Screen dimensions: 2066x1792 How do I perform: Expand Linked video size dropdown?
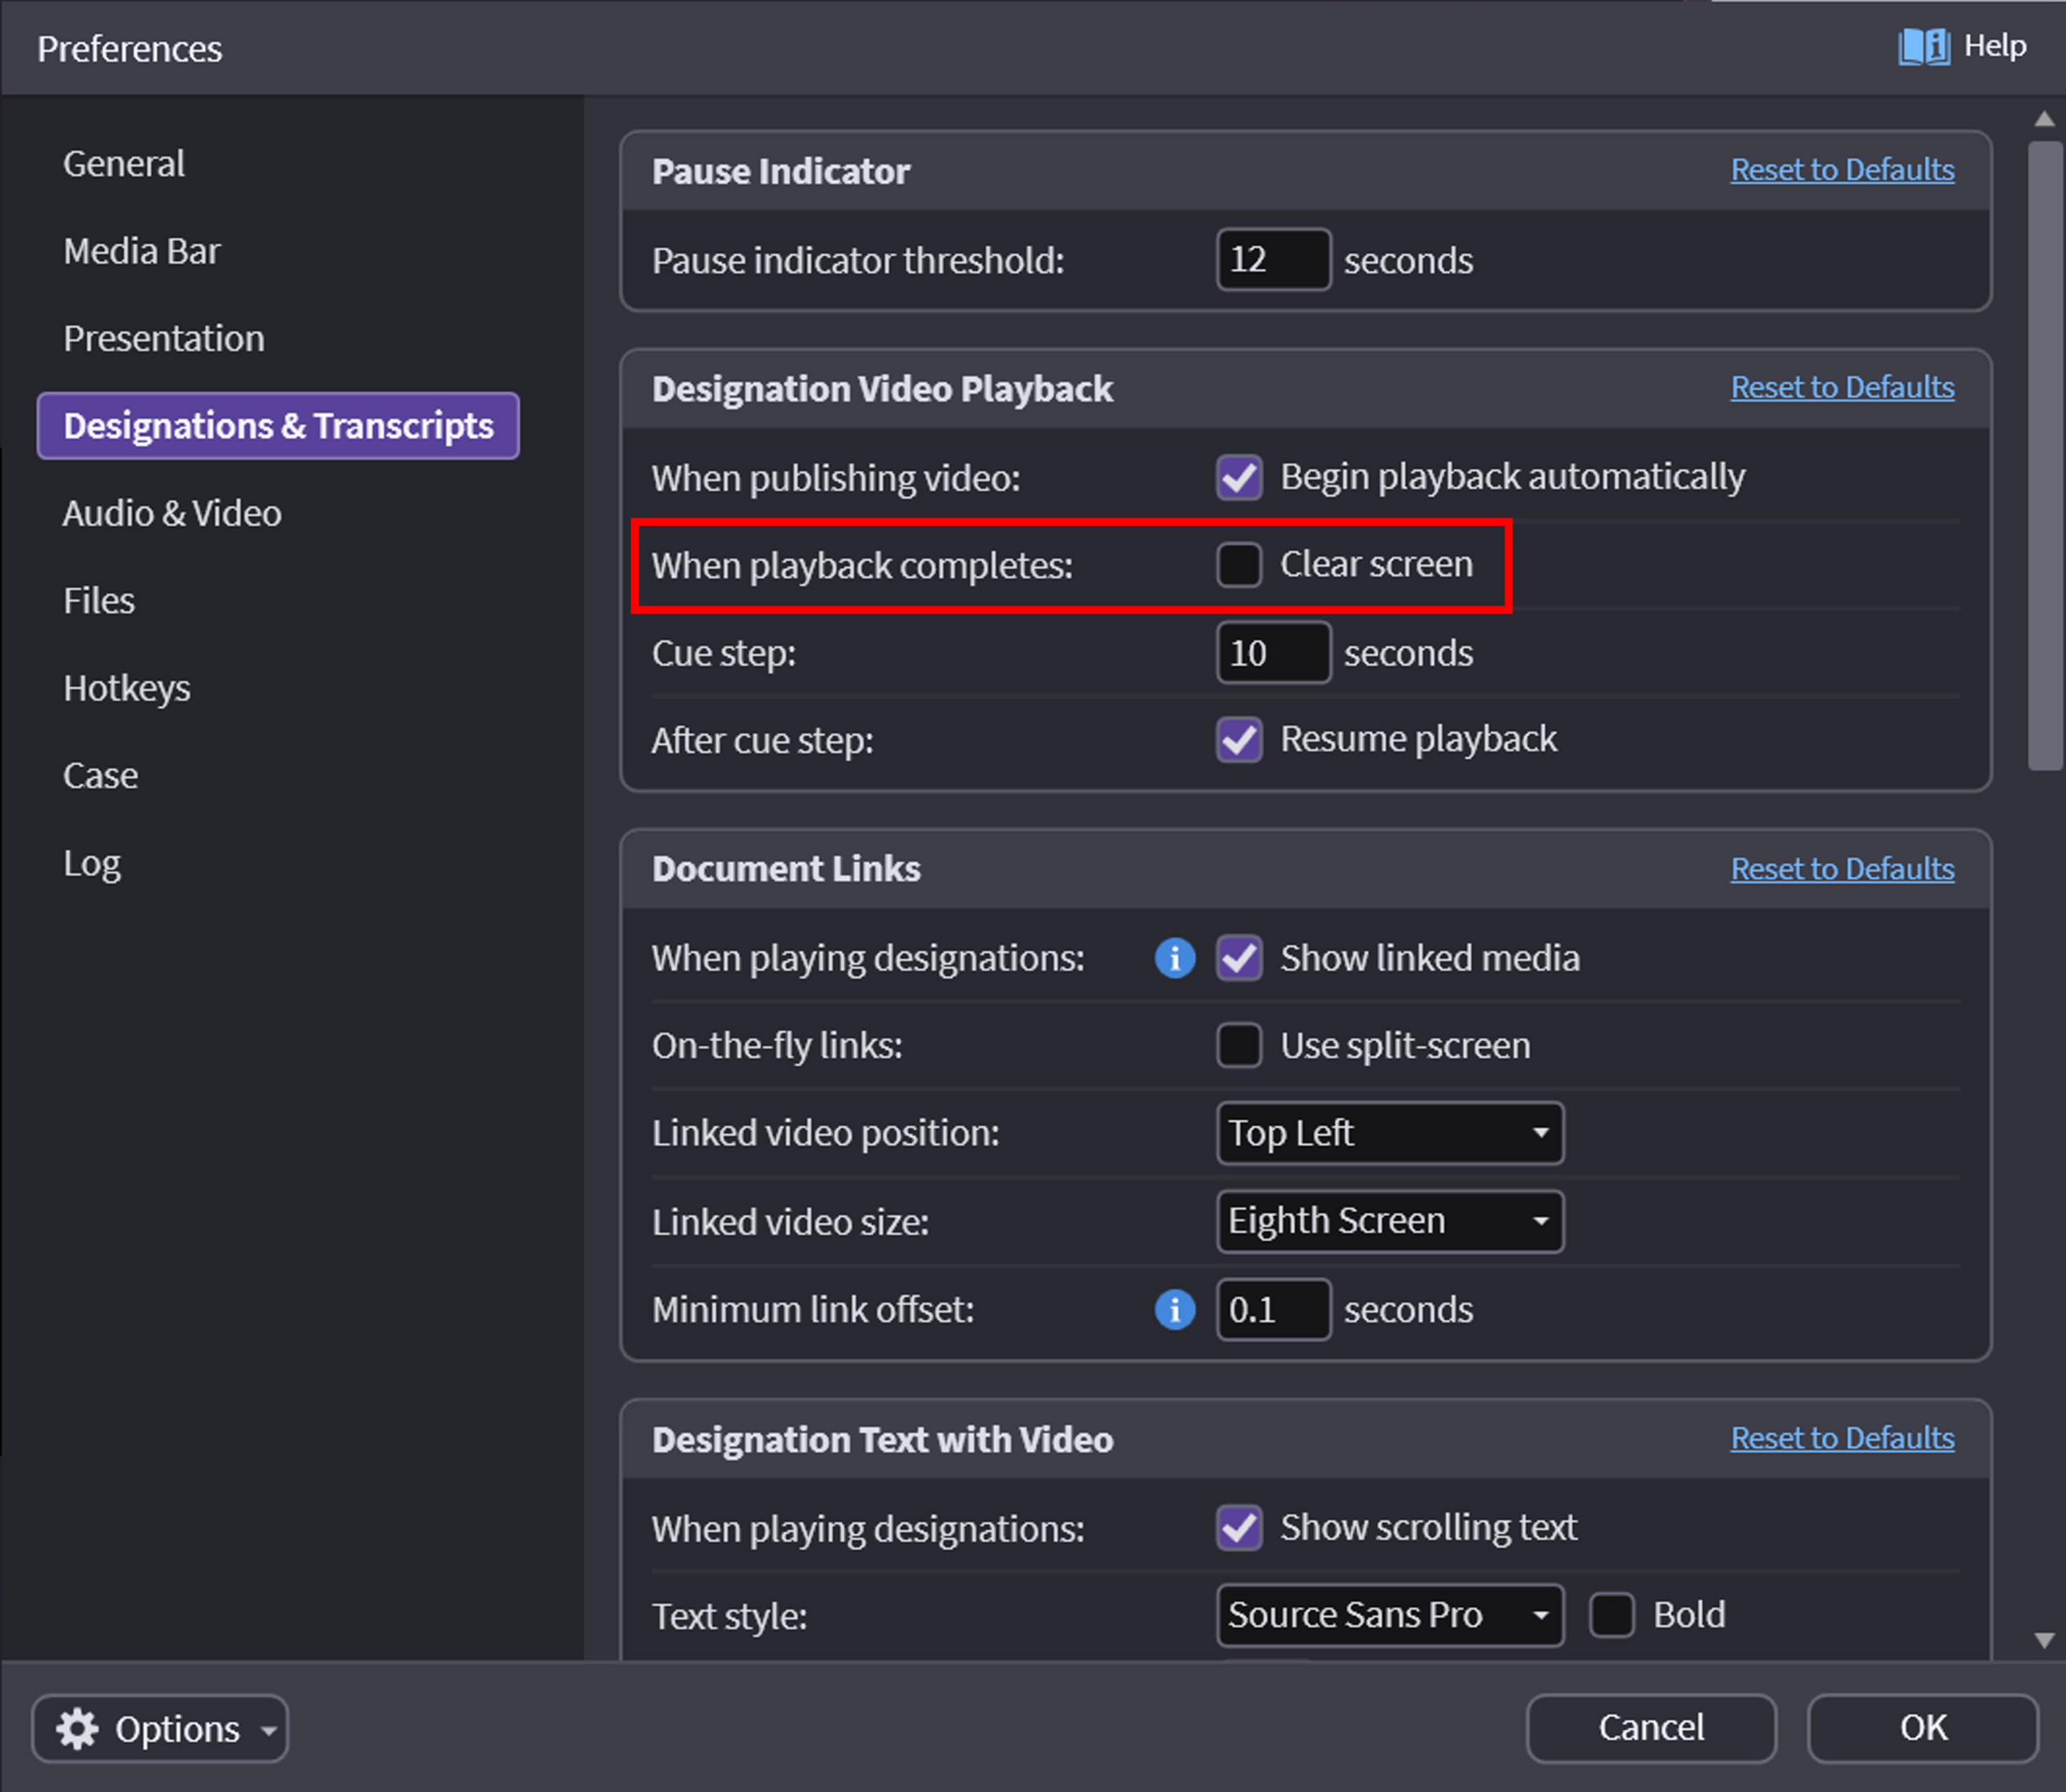click(x=1389, y=1221)
